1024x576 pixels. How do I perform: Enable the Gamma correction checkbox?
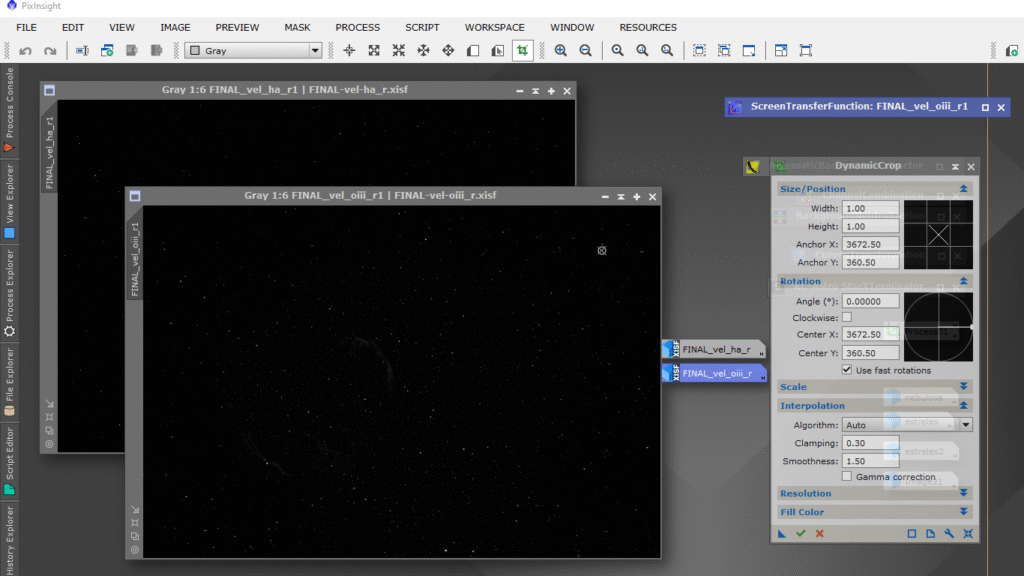pos(847,477)
